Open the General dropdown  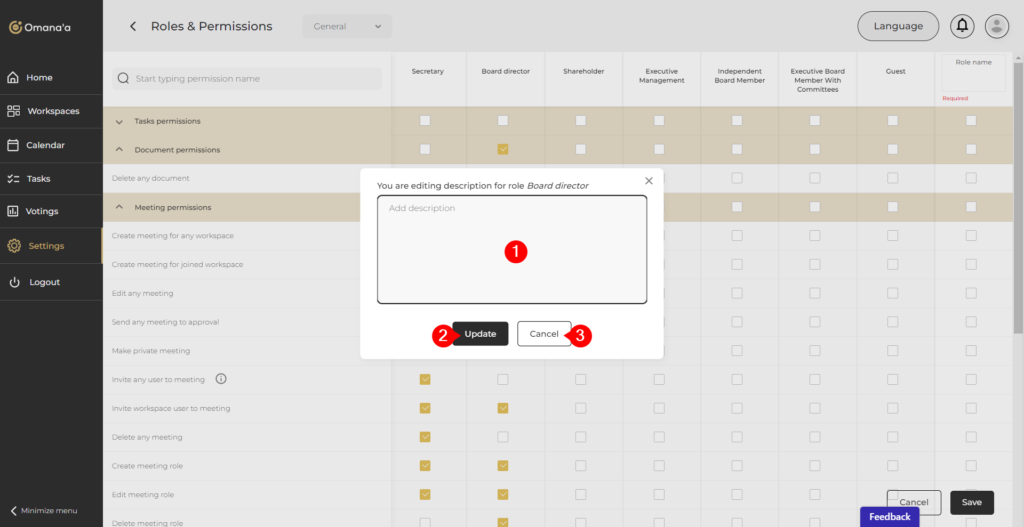click(347, 26)
